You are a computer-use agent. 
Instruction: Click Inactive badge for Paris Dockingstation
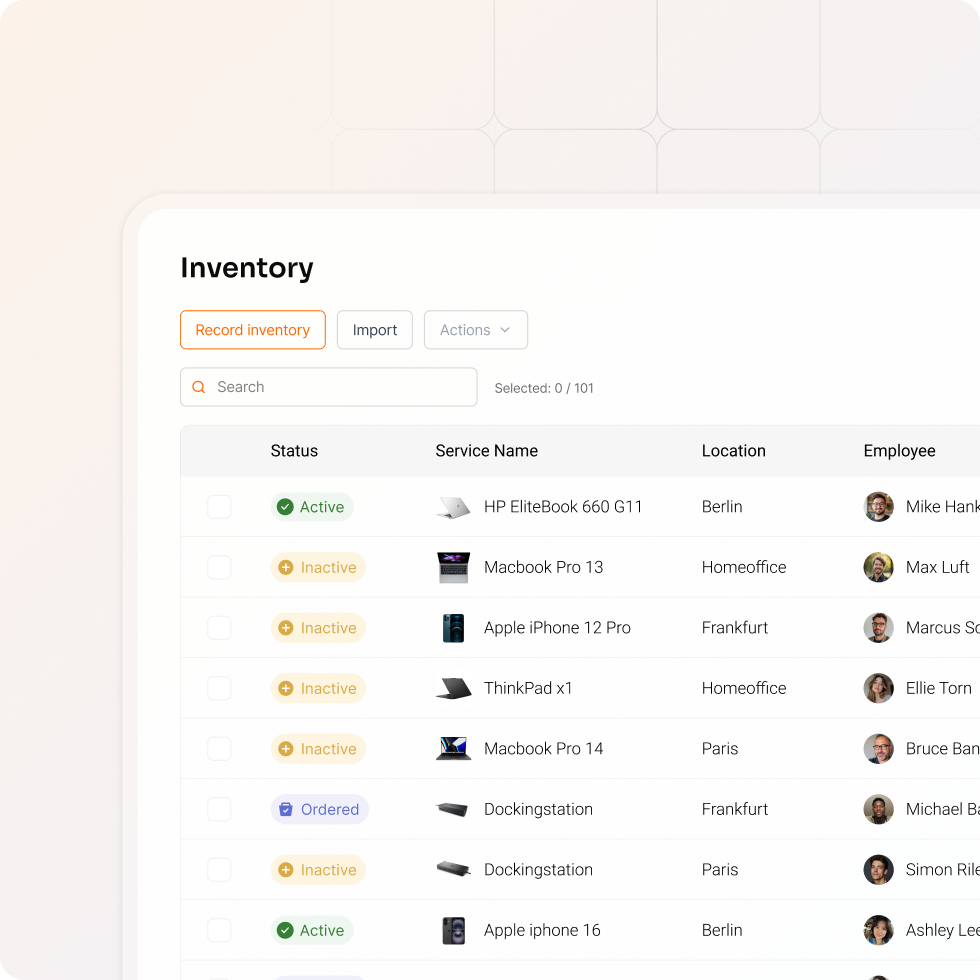tap(318, 870)
